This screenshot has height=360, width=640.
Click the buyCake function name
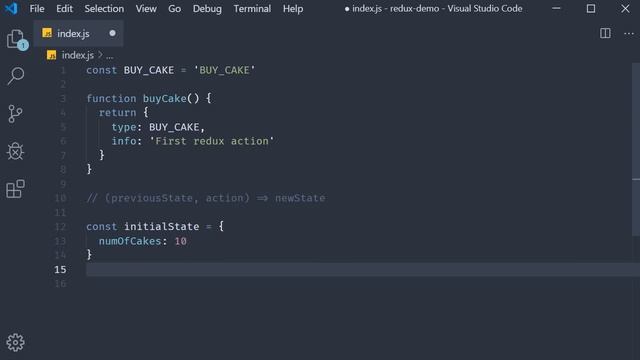(x=164, y=98)
